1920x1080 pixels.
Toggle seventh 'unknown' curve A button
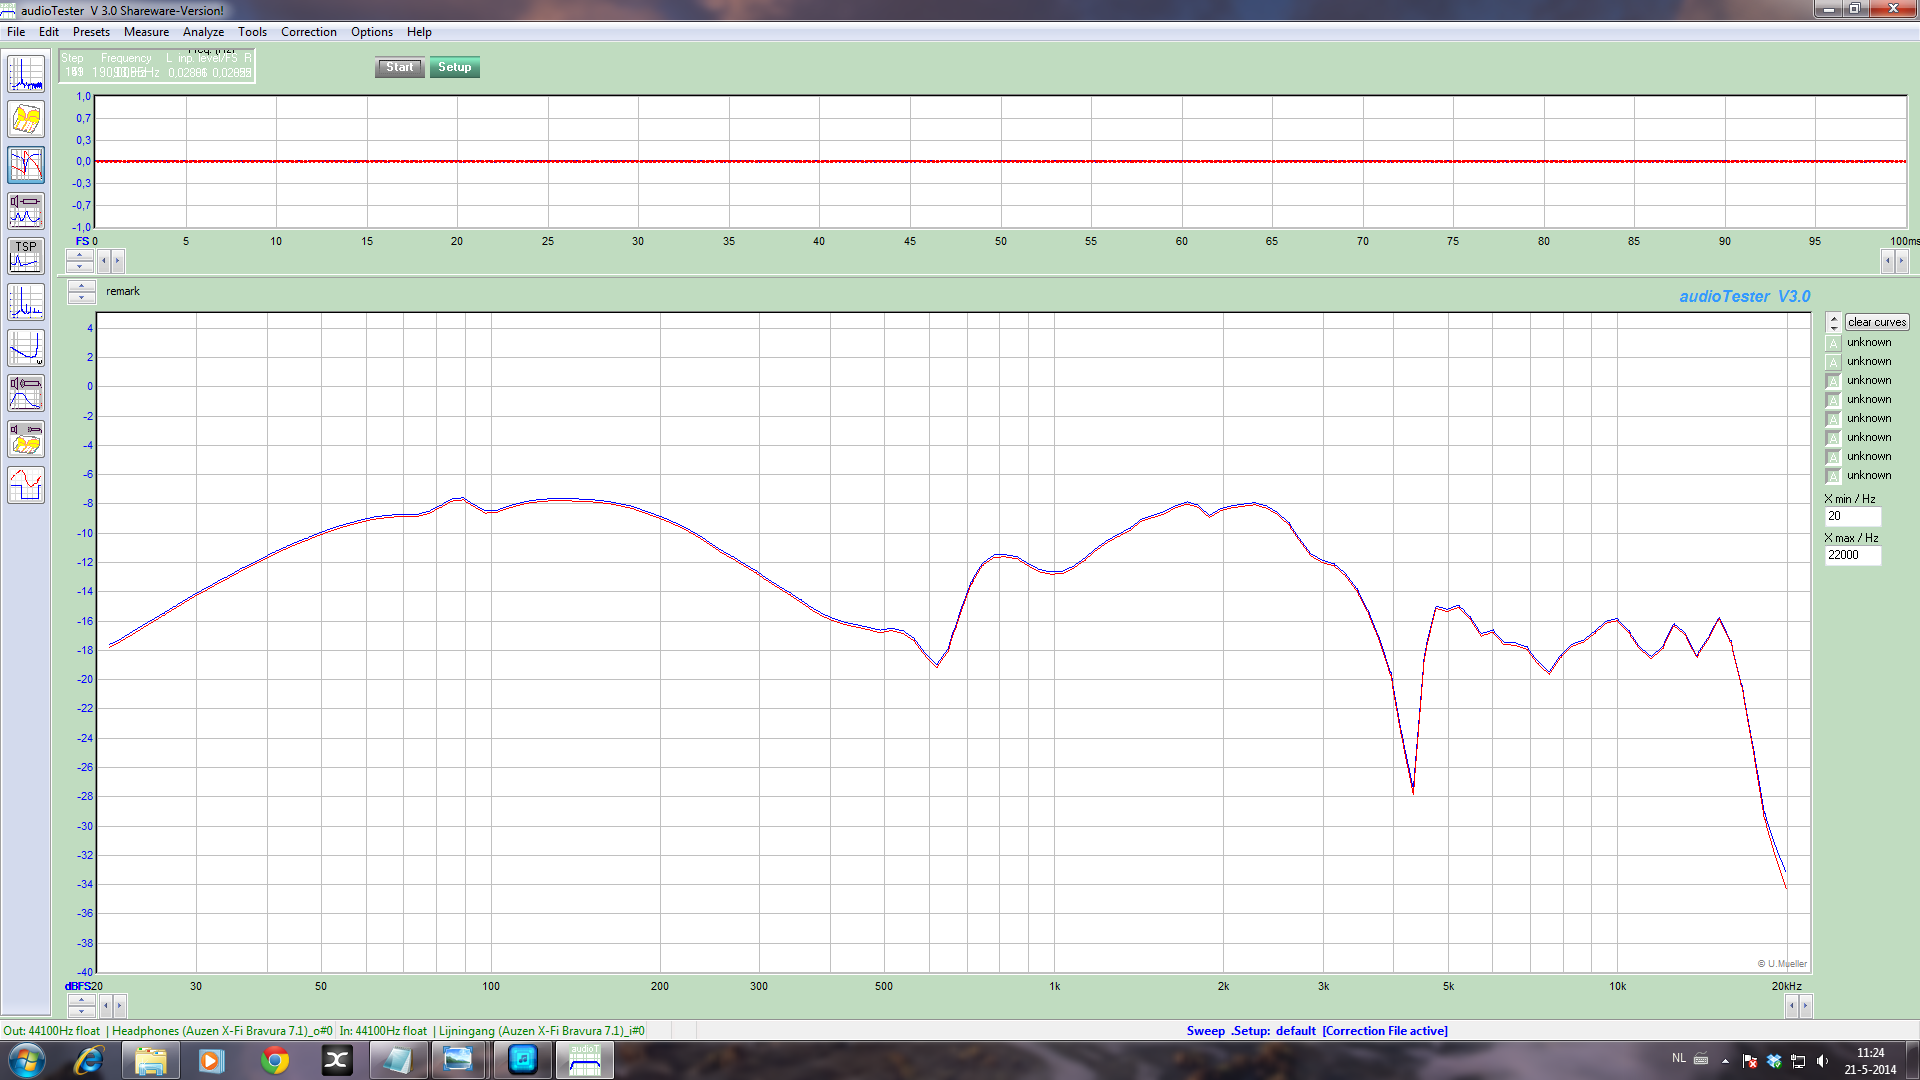(x=1833, y=457)
